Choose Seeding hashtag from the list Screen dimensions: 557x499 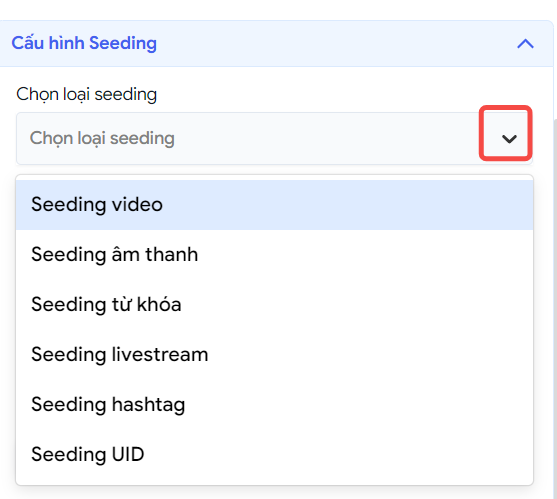274,404
